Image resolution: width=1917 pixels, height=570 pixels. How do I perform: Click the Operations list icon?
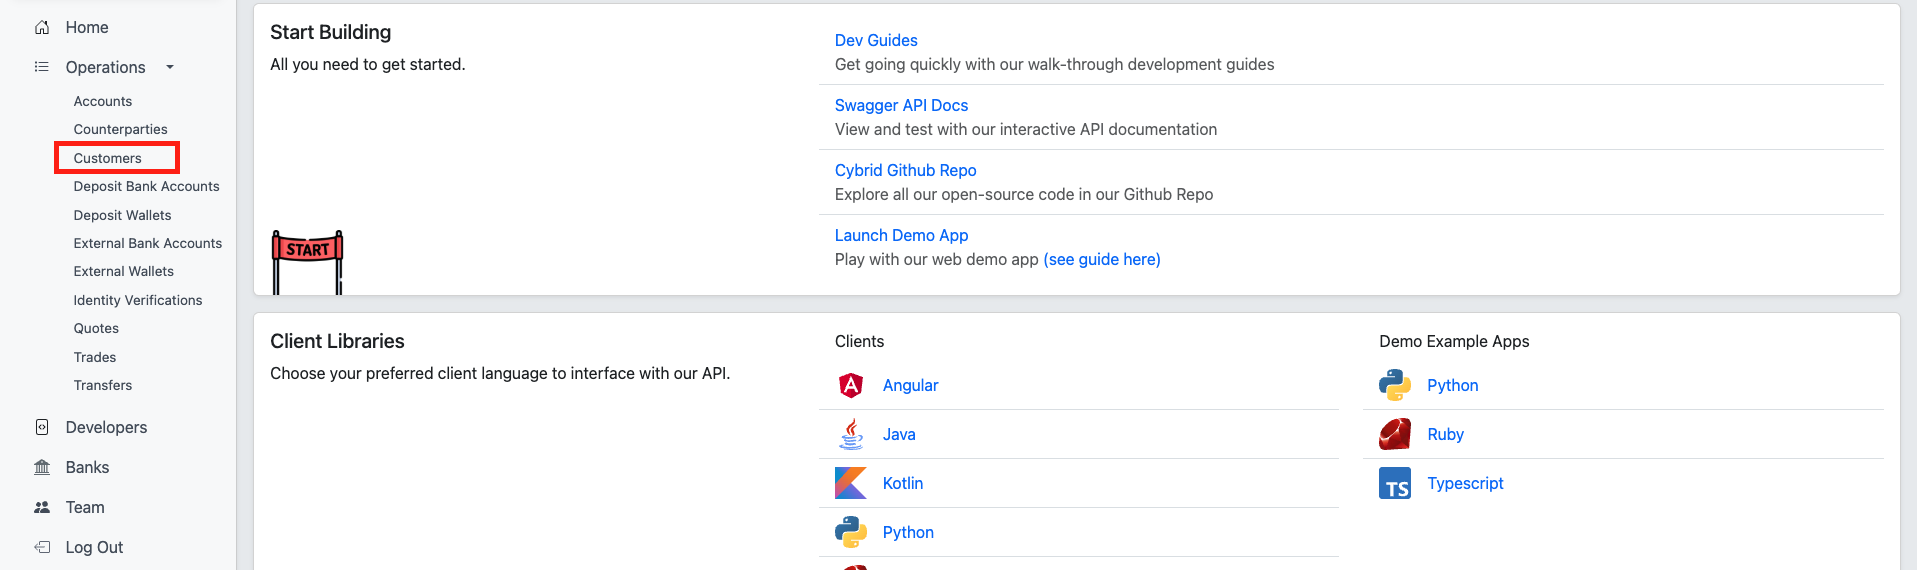[42, 67]
